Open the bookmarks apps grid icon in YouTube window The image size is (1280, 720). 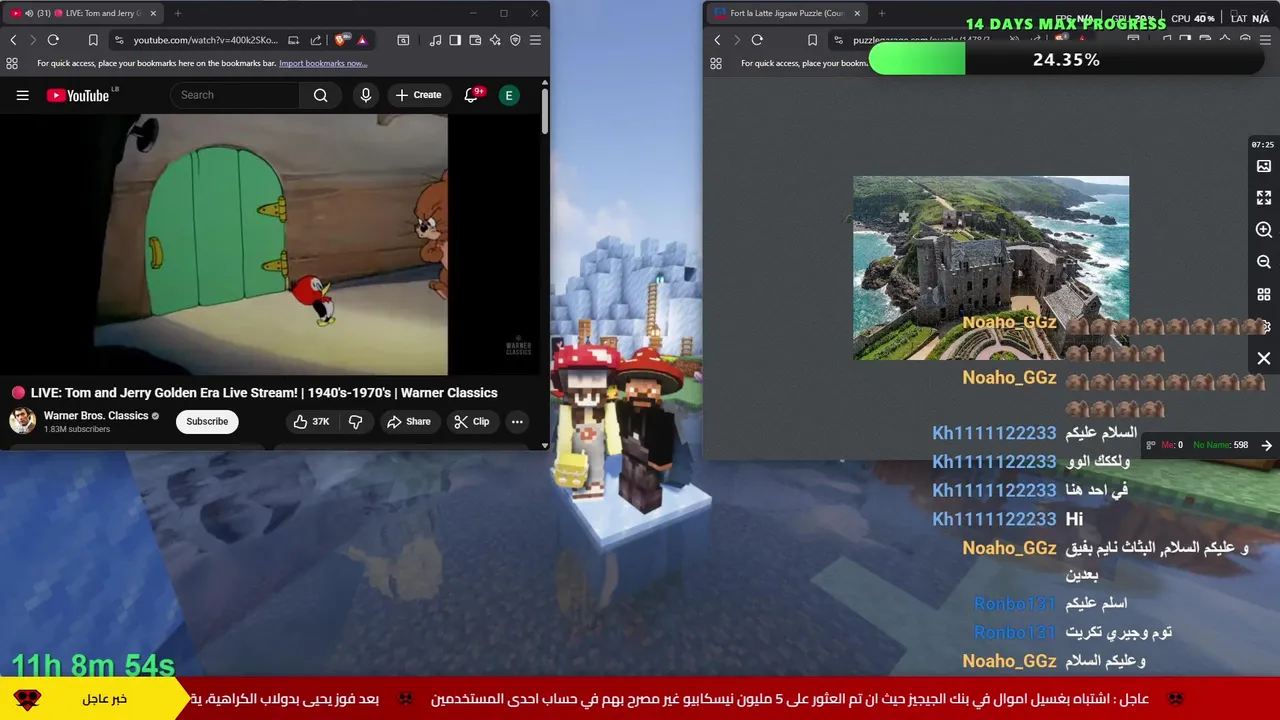[12, 63]
